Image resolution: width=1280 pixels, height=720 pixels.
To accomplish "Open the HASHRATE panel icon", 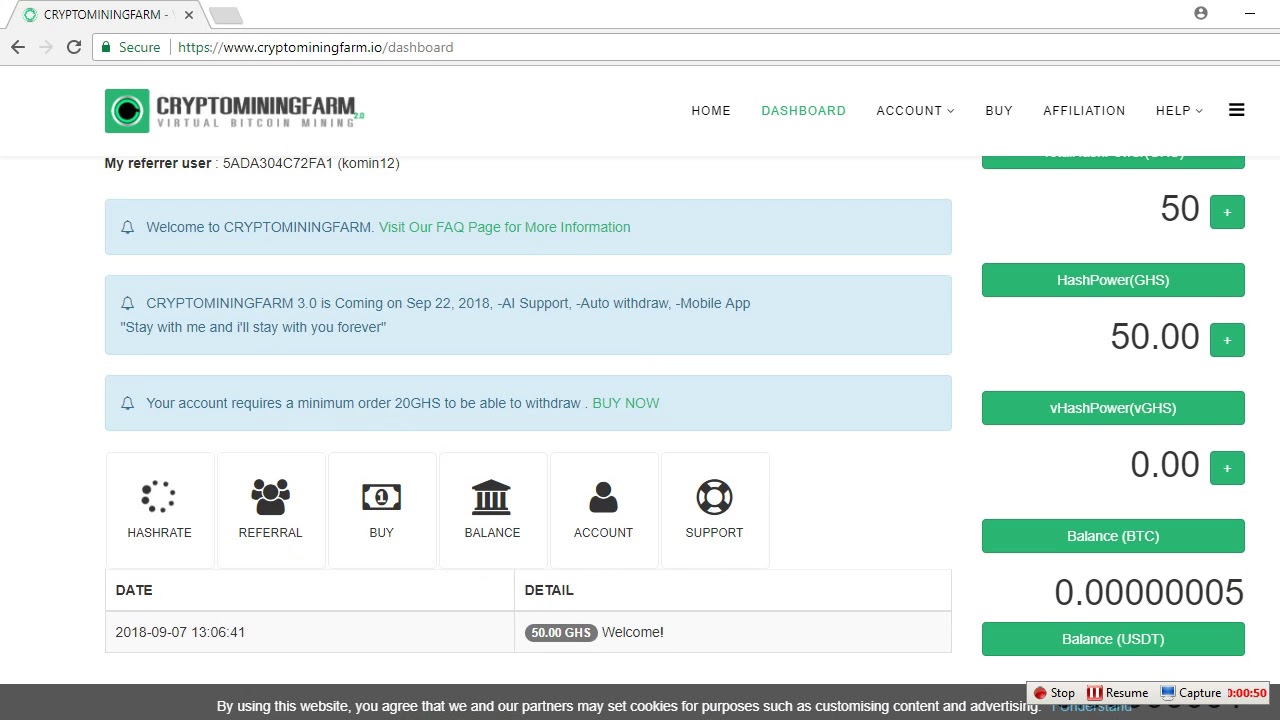I will point(159,496).
